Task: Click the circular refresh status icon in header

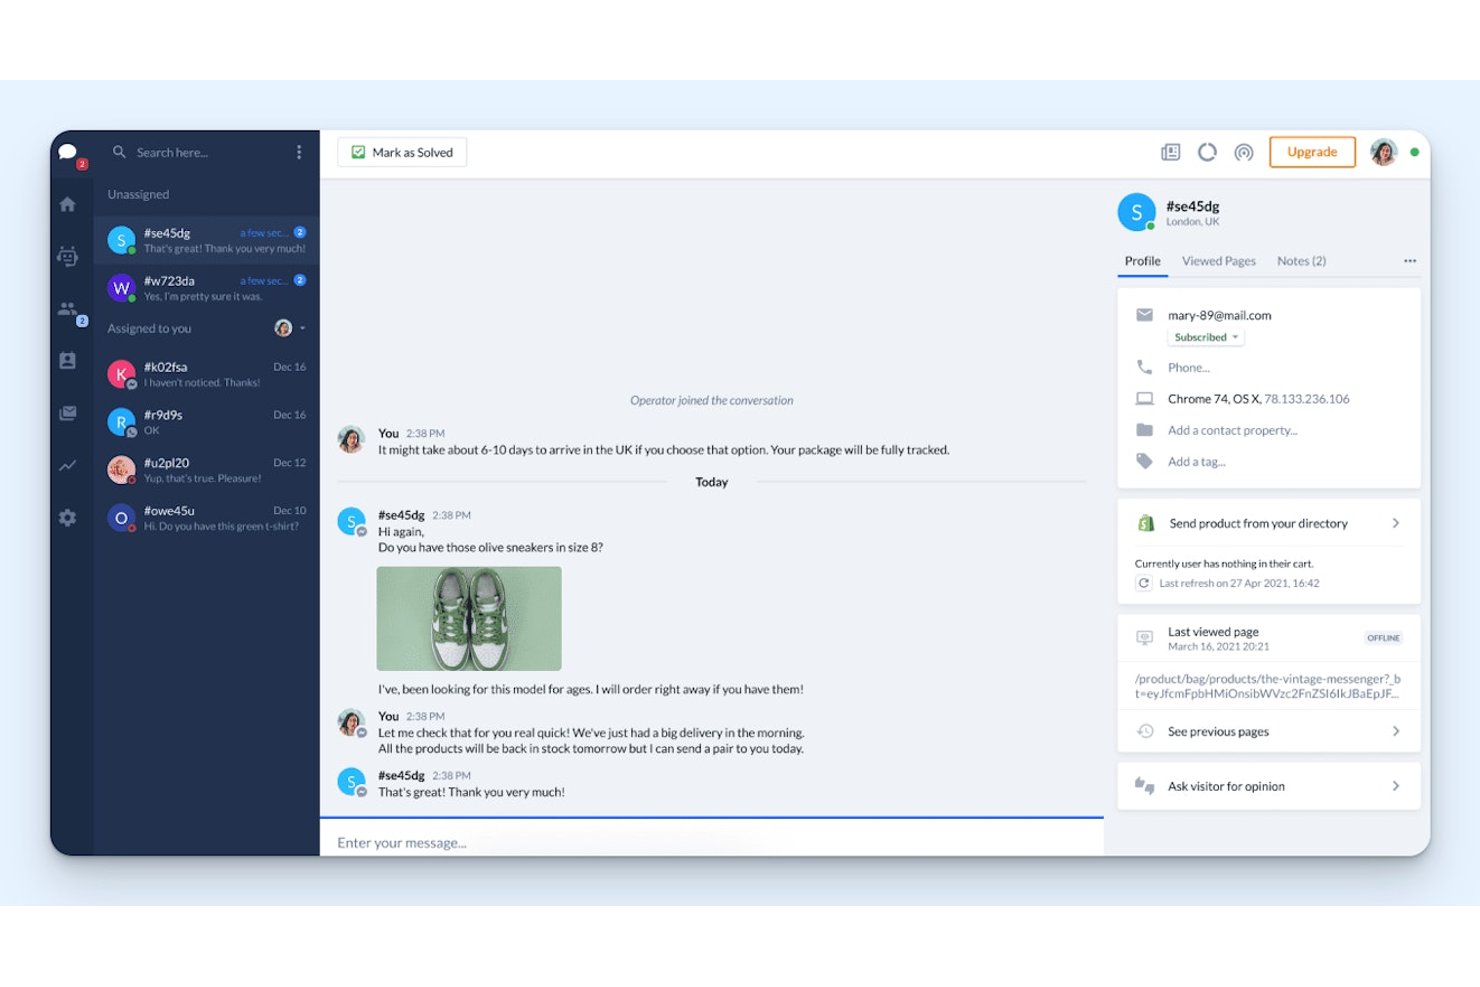Action: 1207,152
